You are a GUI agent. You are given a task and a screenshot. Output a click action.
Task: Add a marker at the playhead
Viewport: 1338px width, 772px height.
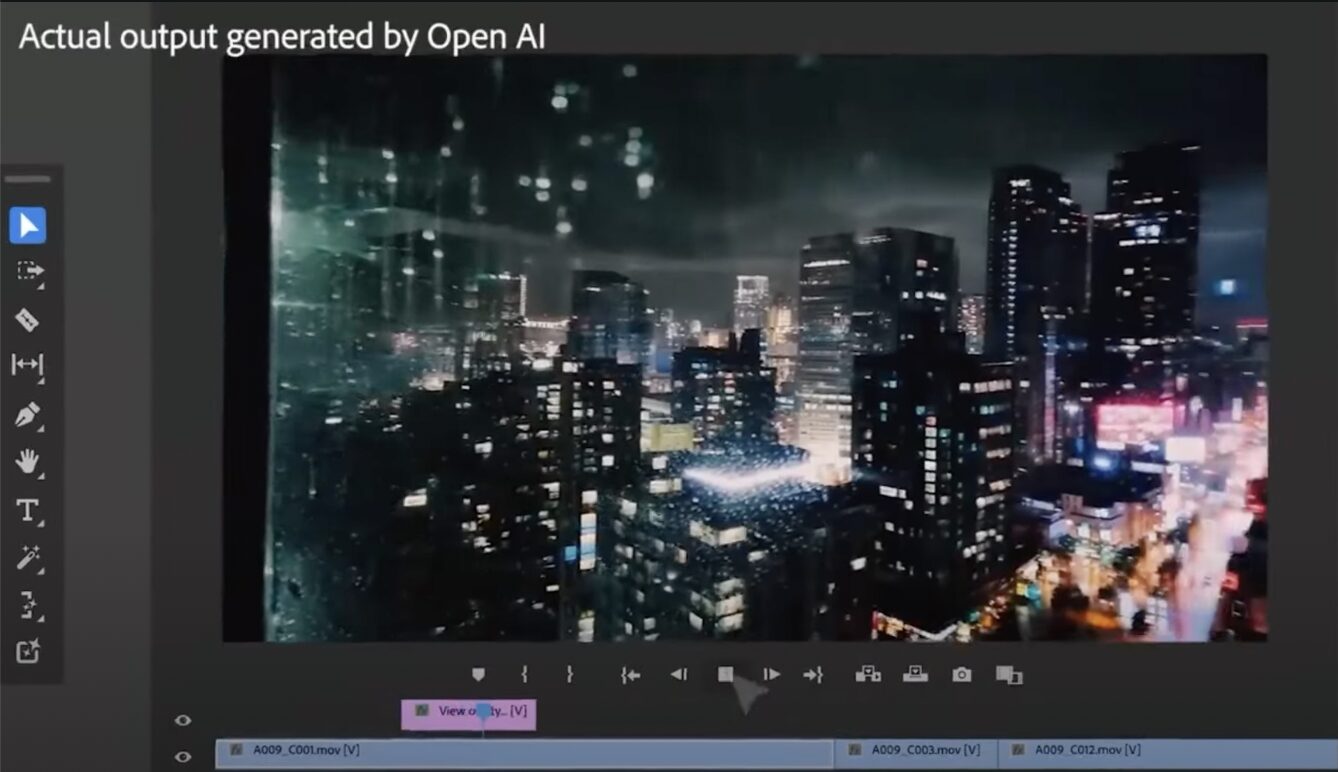pos(478,675)
